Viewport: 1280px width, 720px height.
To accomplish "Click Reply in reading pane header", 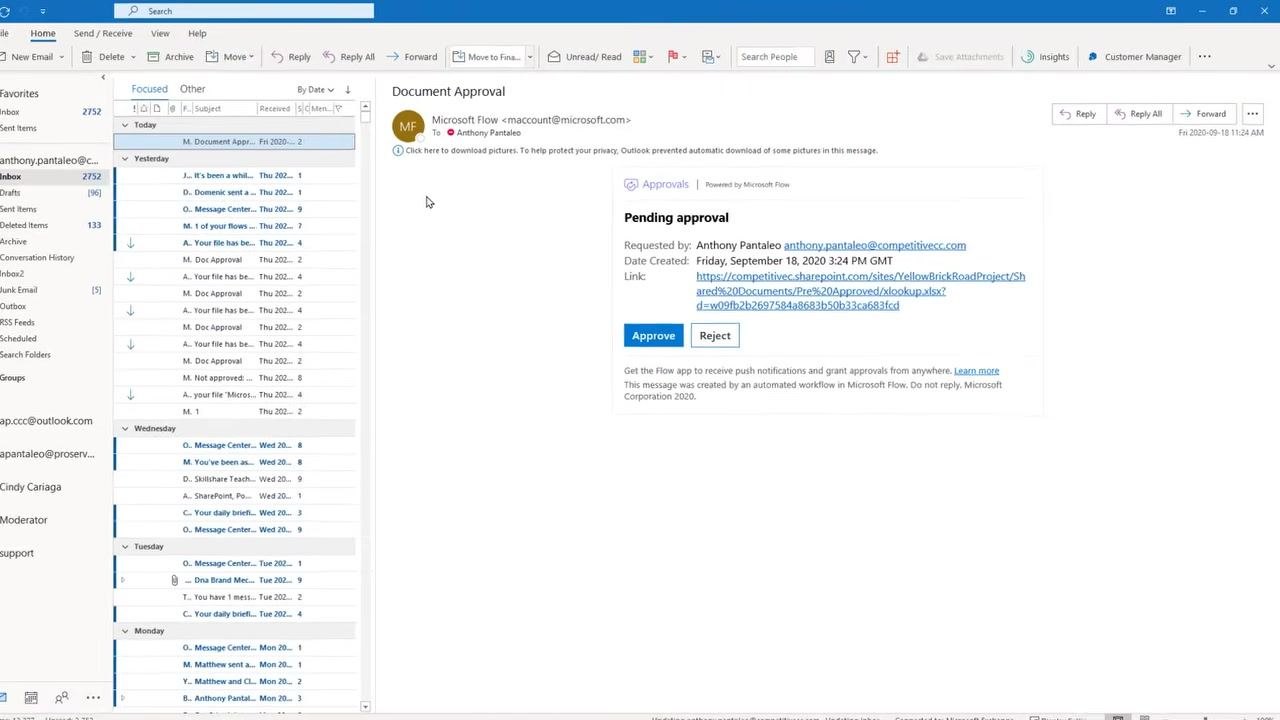I will click(x=1077, y=114).
